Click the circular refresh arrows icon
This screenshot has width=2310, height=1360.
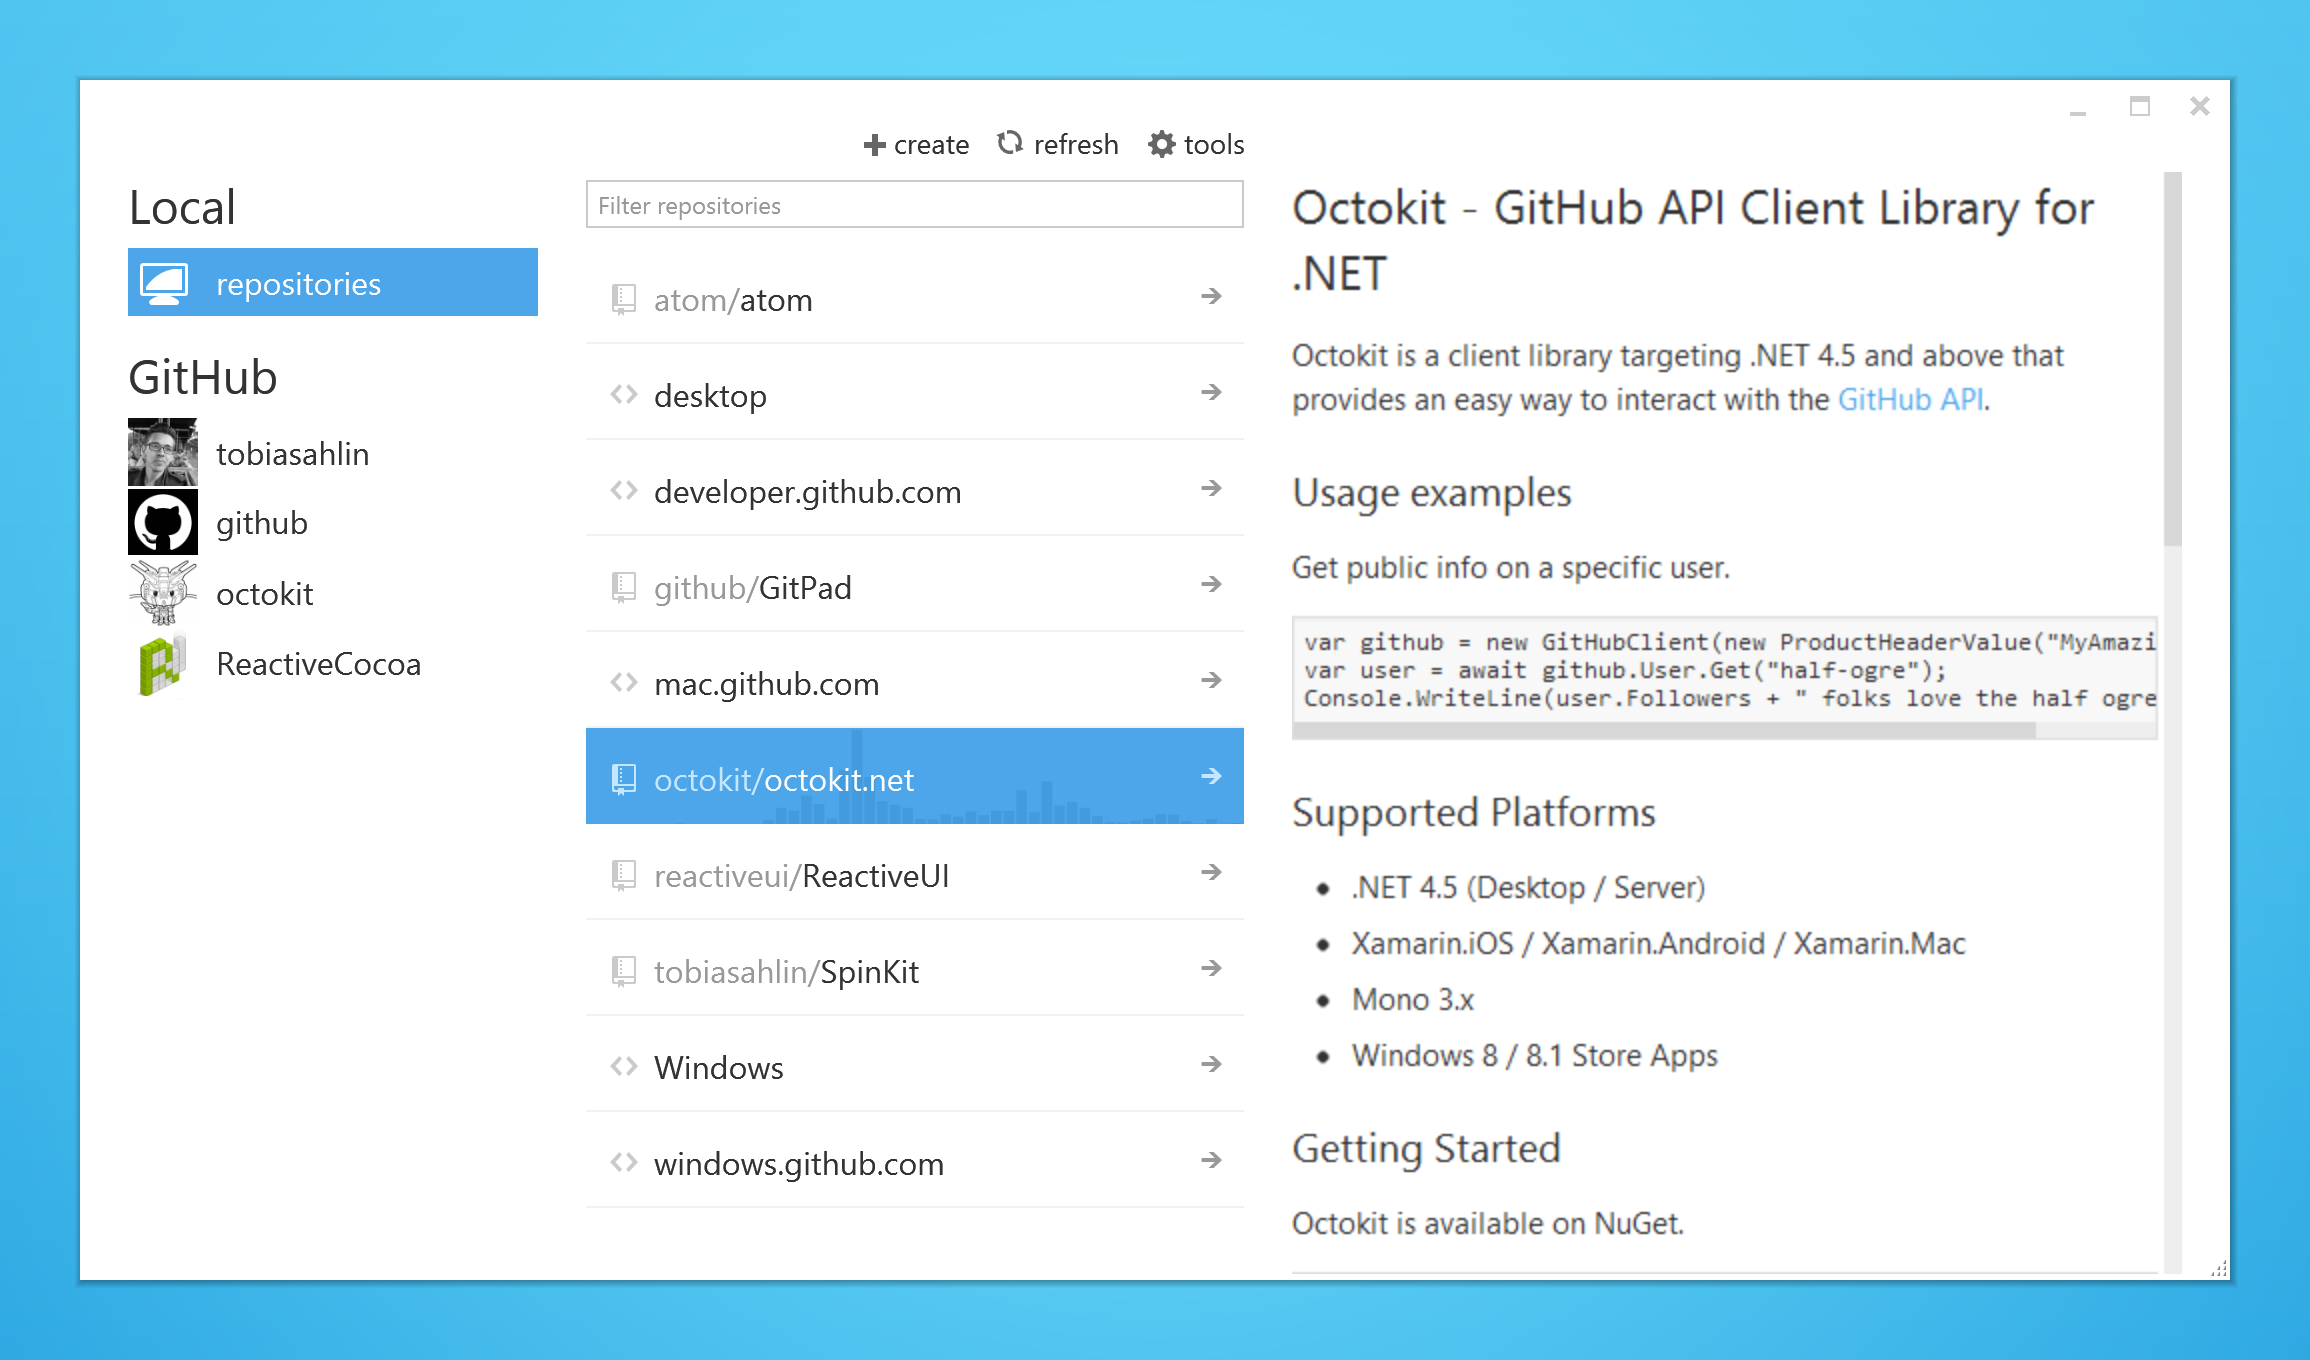click(x=1010, y=143)
